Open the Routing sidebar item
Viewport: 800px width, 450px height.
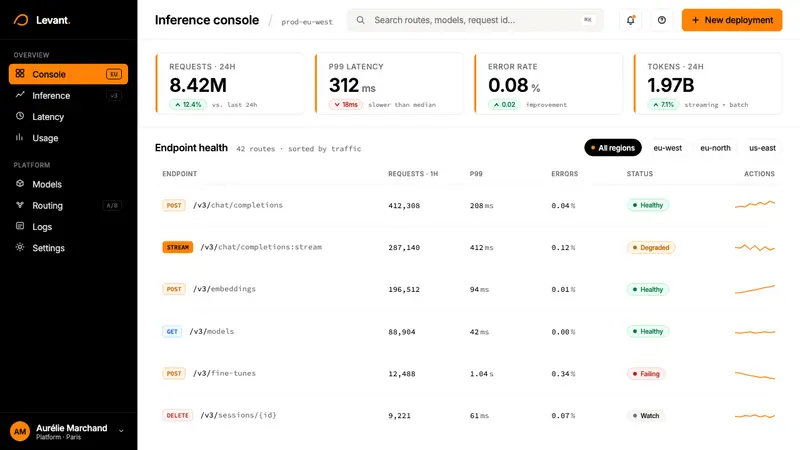click(68, 206)
